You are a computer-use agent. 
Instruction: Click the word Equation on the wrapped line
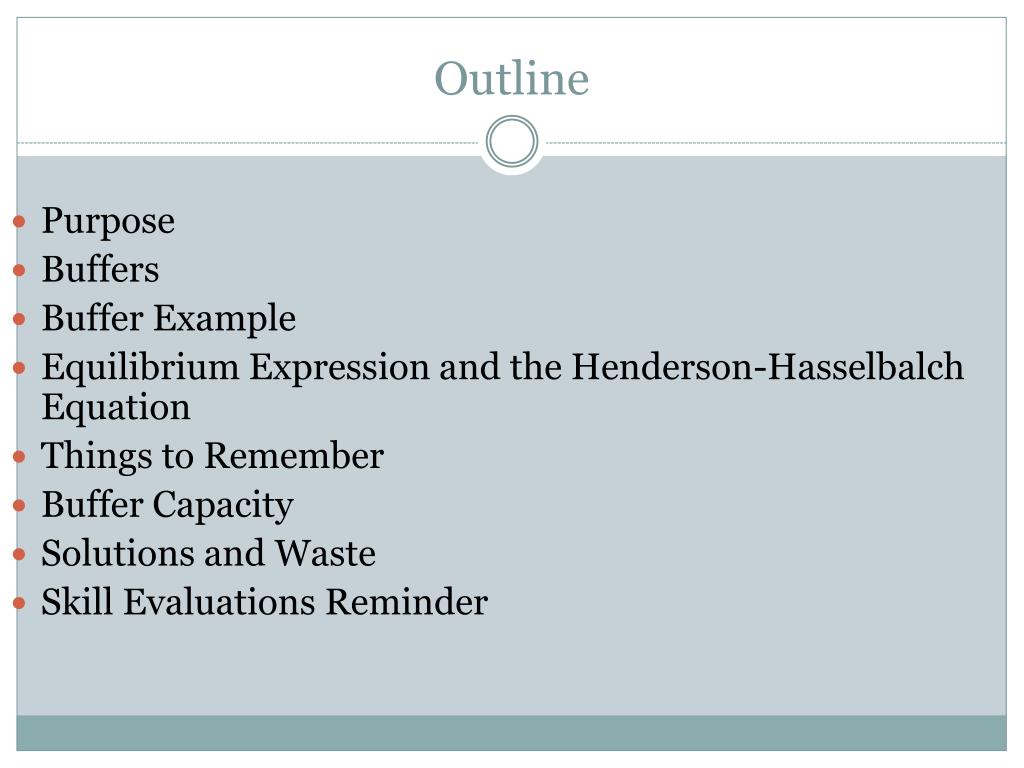(x=116, y=408)
